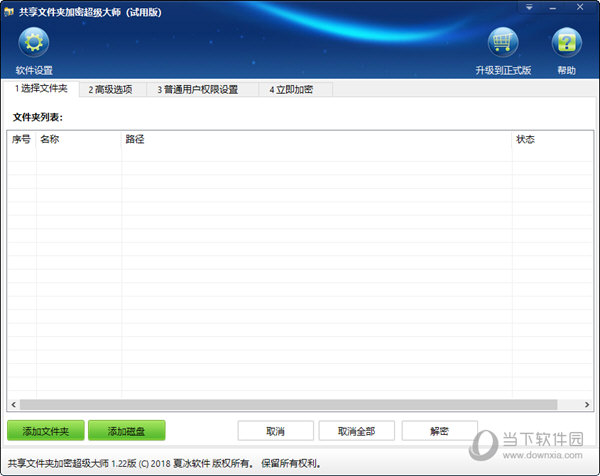Click the 升级到正式版 shopping cart icon

pyautogui.click(x=503, y=42)
